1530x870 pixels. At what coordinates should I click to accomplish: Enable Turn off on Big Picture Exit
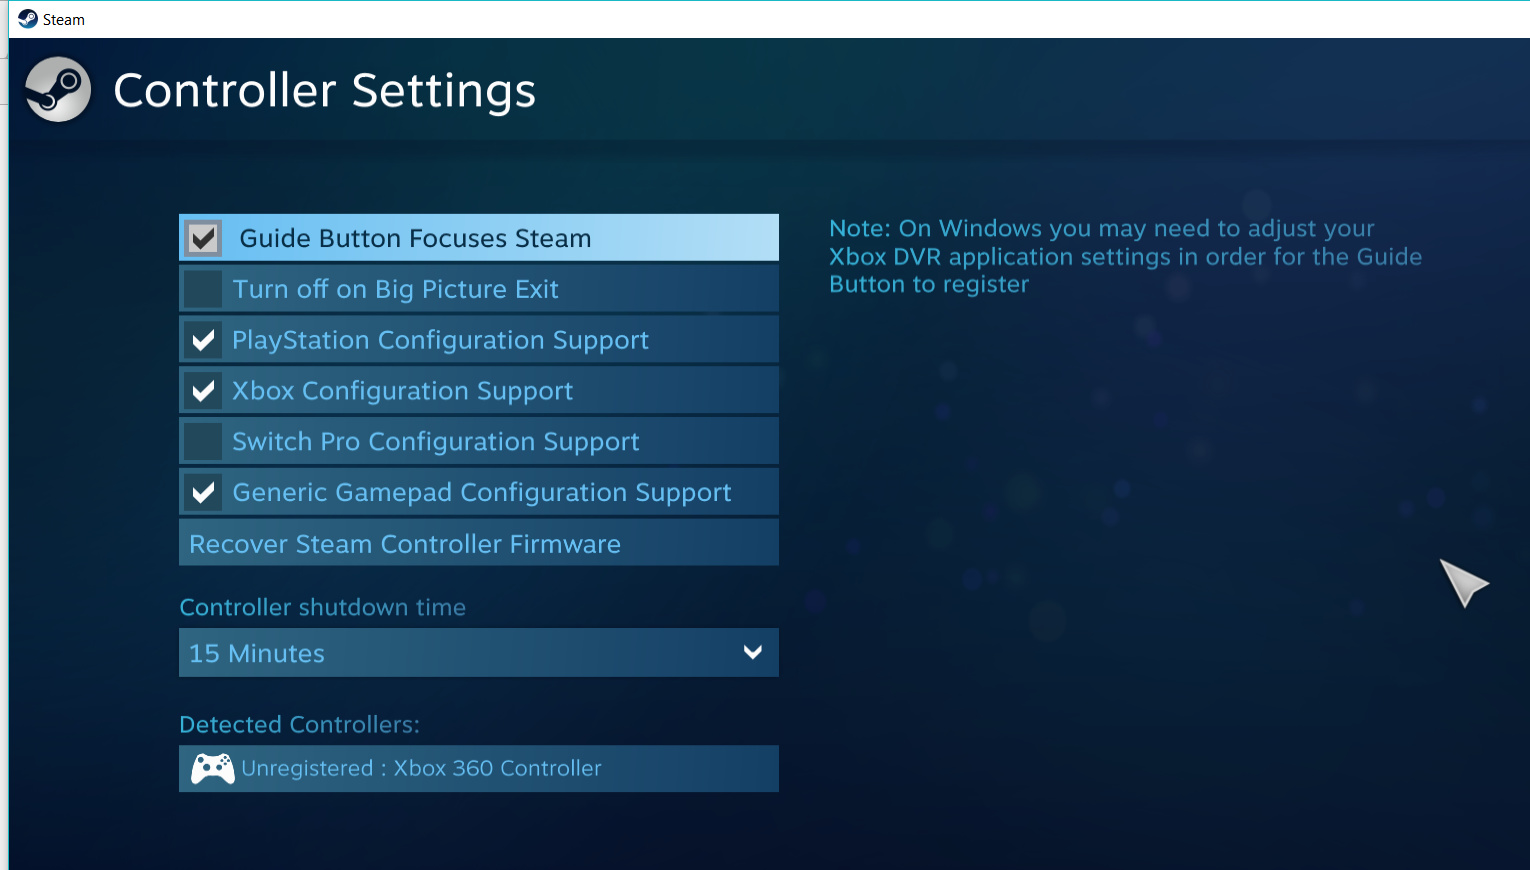[478, 288]
